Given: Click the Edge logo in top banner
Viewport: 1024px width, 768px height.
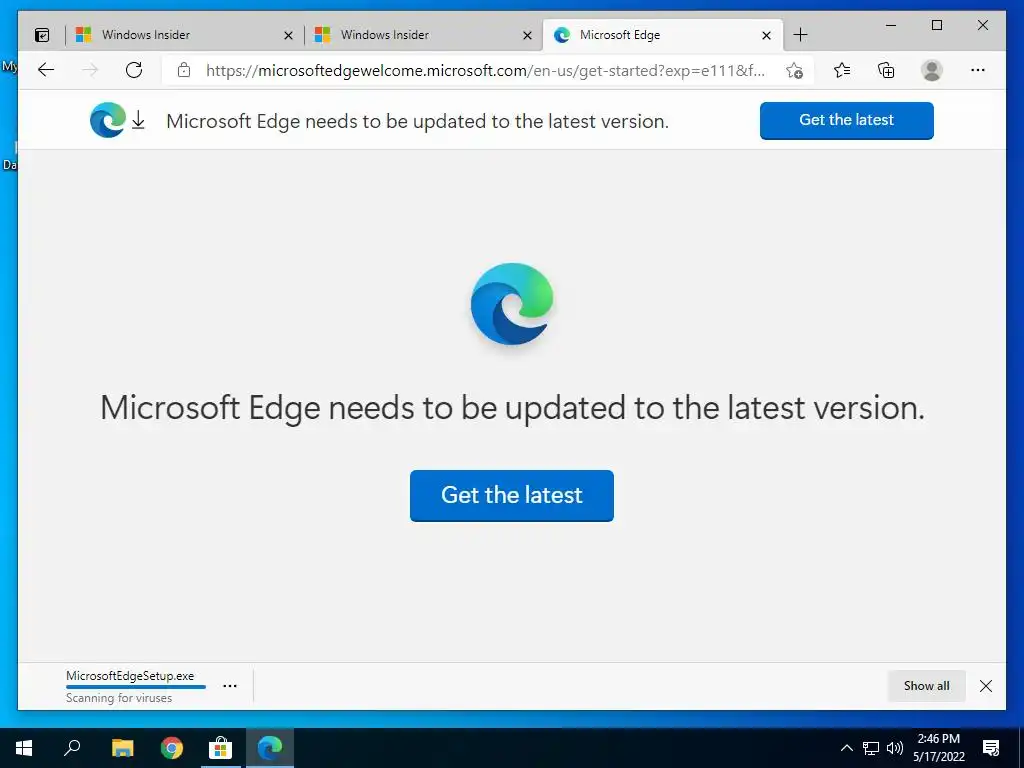Looking at the screenshot, I should (x=108, y=120).
